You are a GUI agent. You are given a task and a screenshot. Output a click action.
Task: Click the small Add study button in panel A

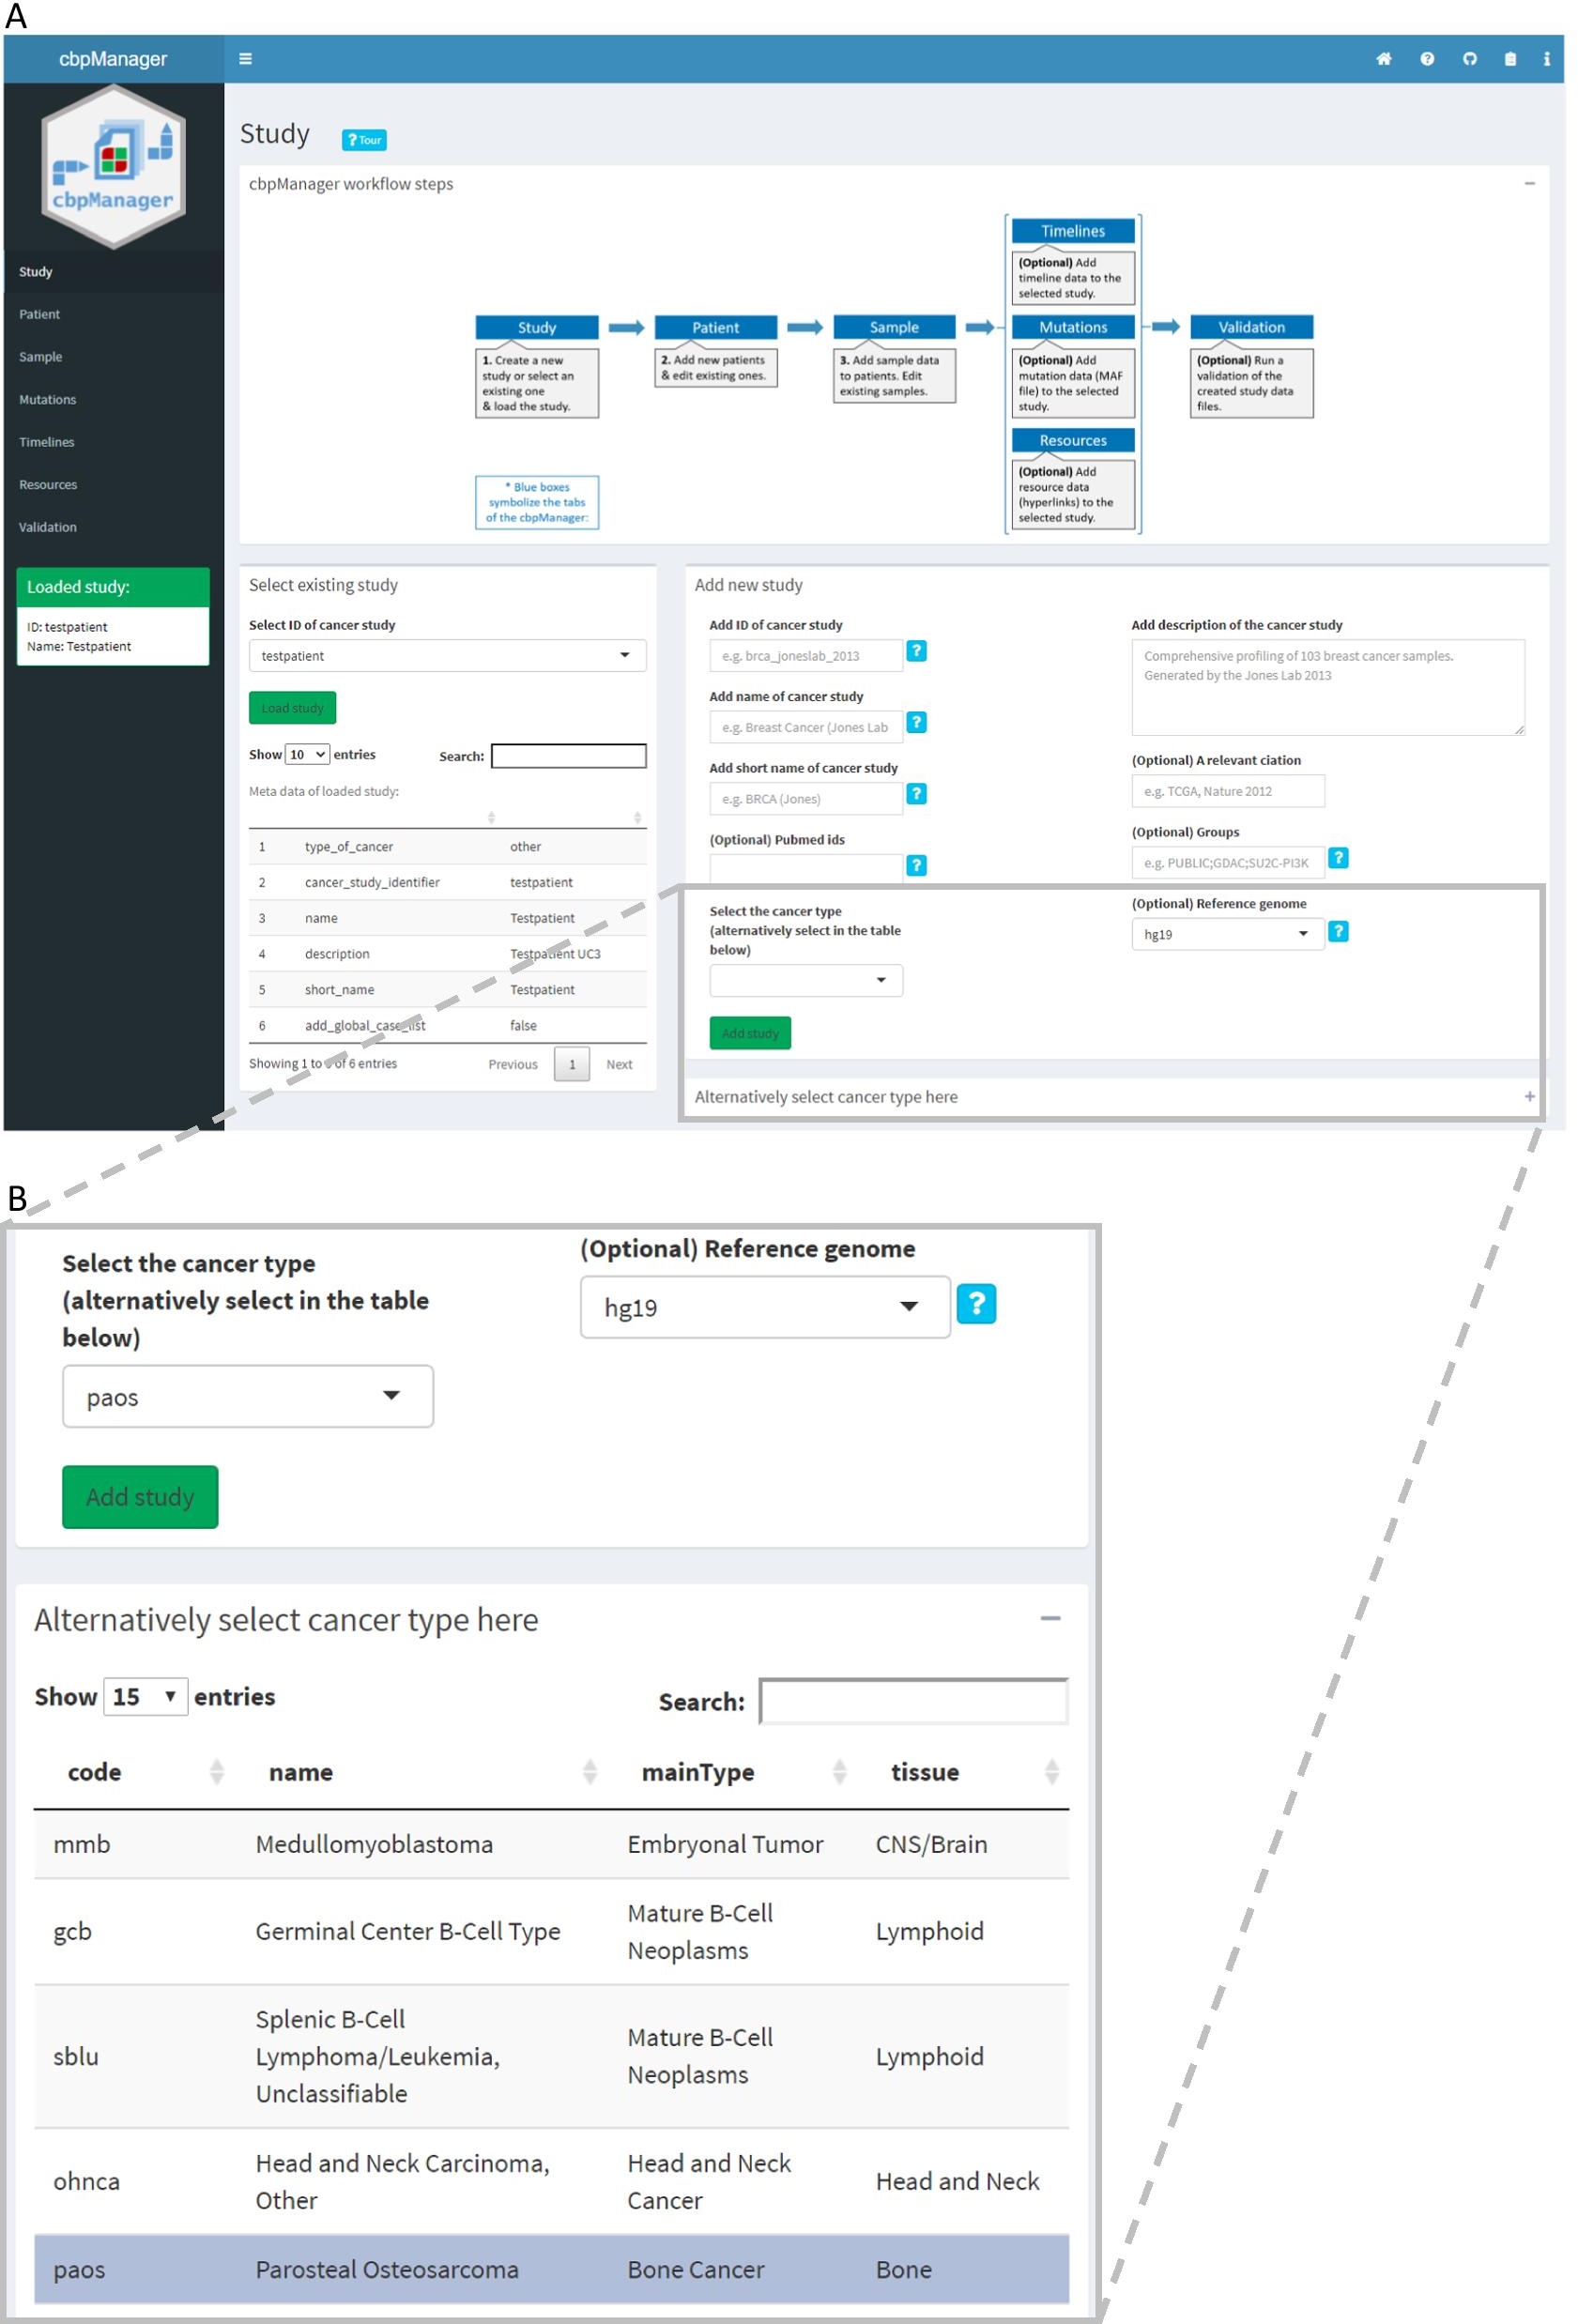tap(750, 1033)
